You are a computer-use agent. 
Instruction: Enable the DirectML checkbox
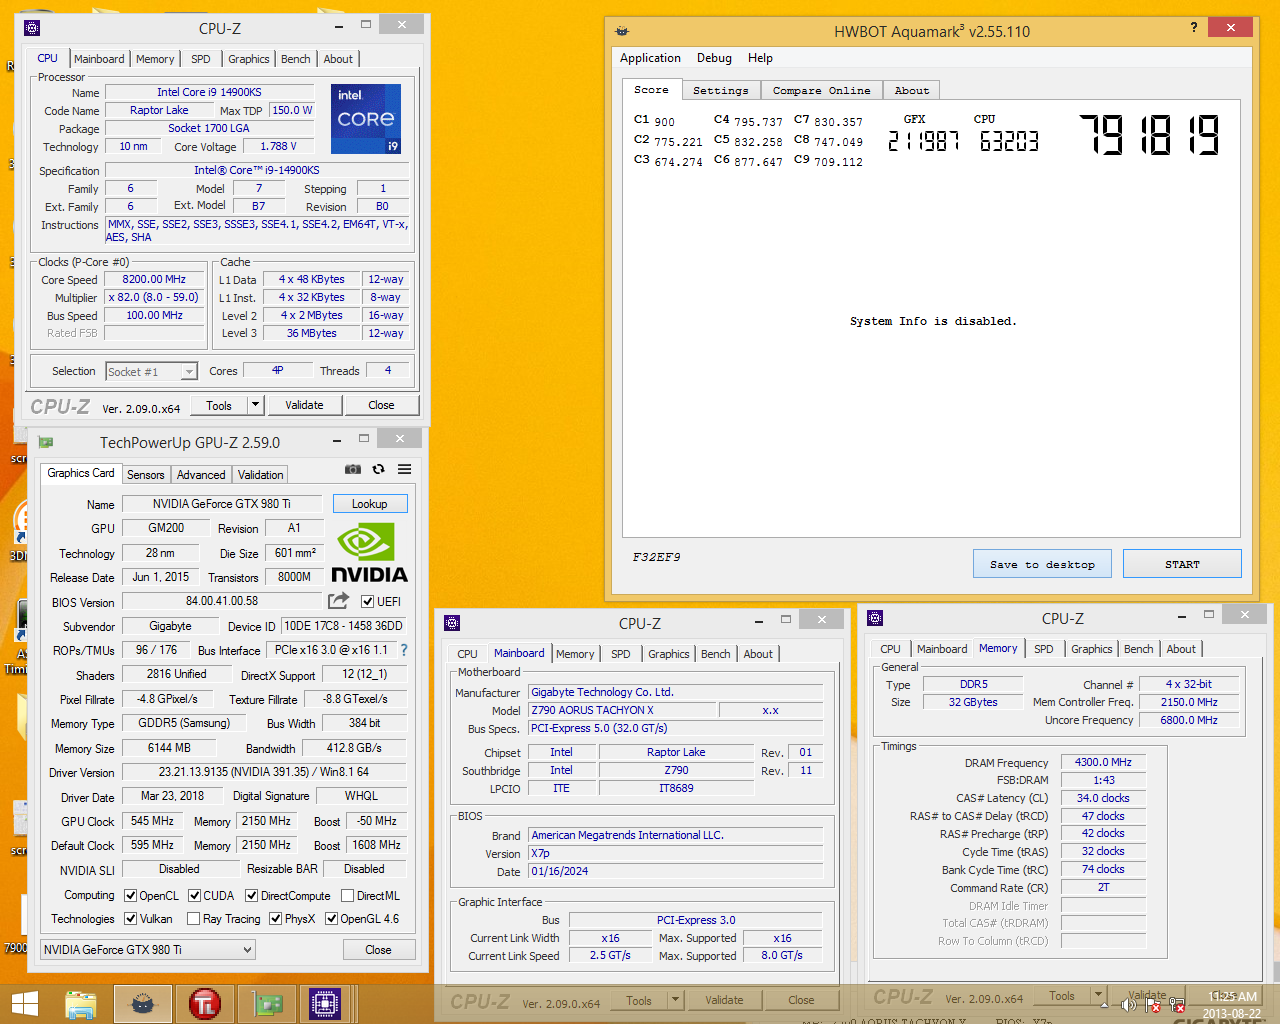(x=347, y=896)
